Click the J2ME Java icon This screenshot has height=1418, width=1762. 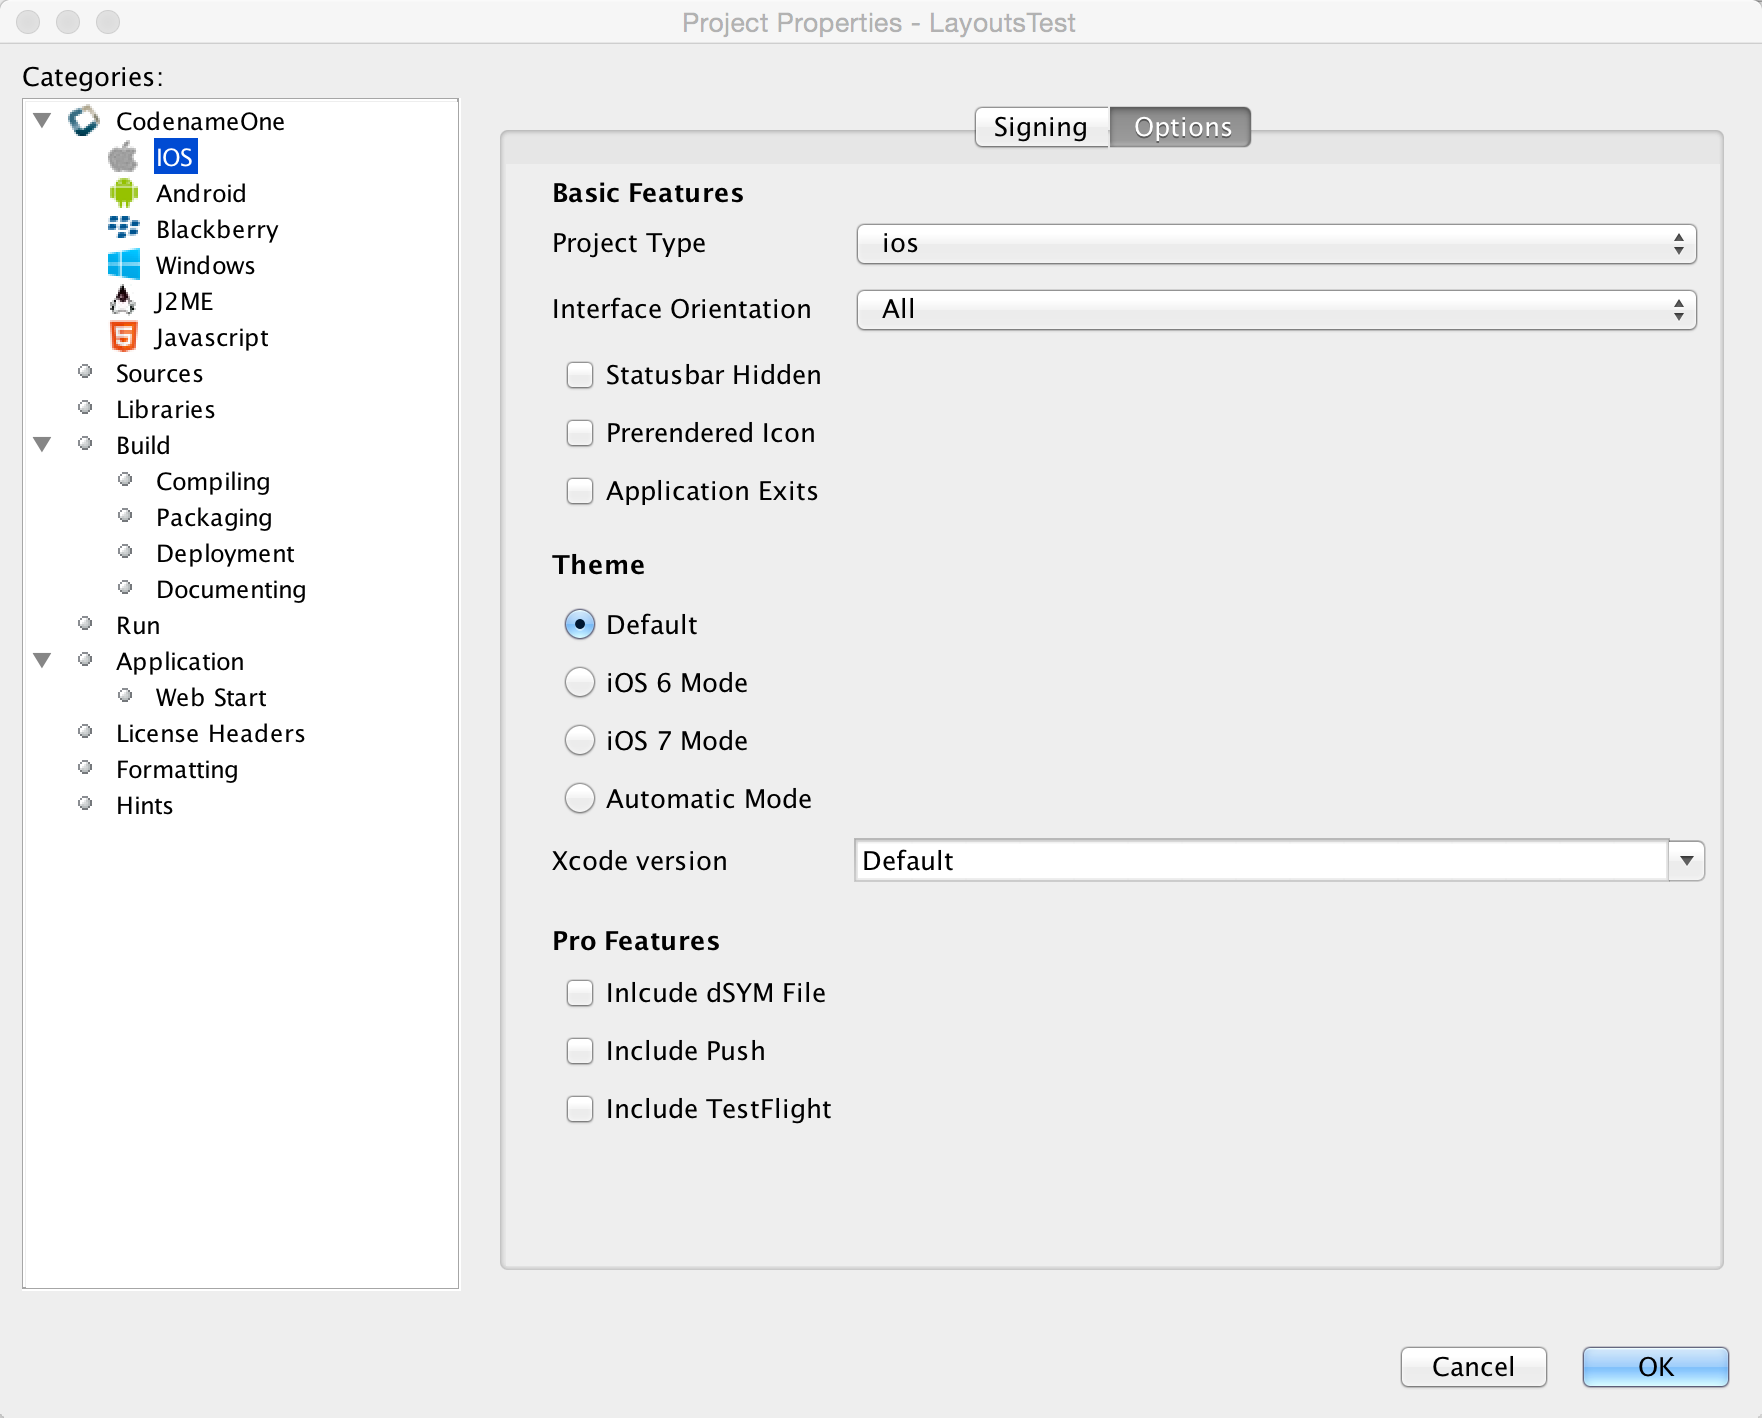[122, 301]
